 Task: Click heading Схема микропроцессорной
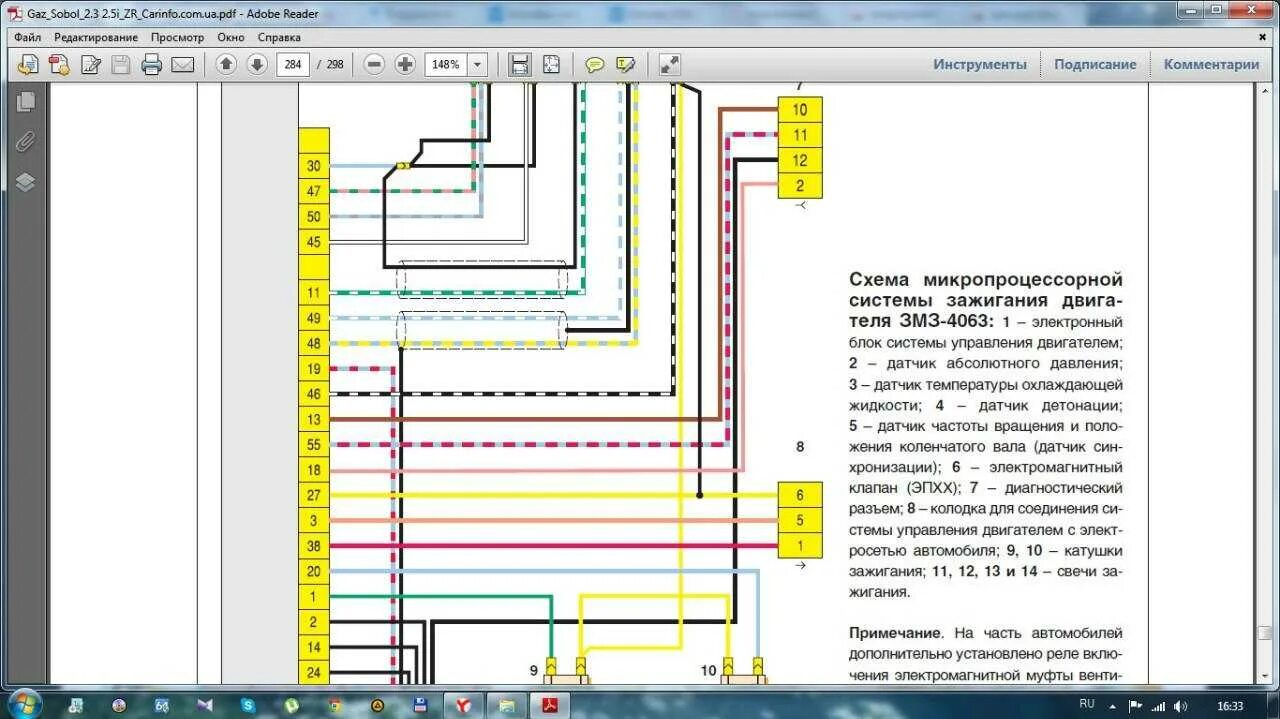point(986,280)
